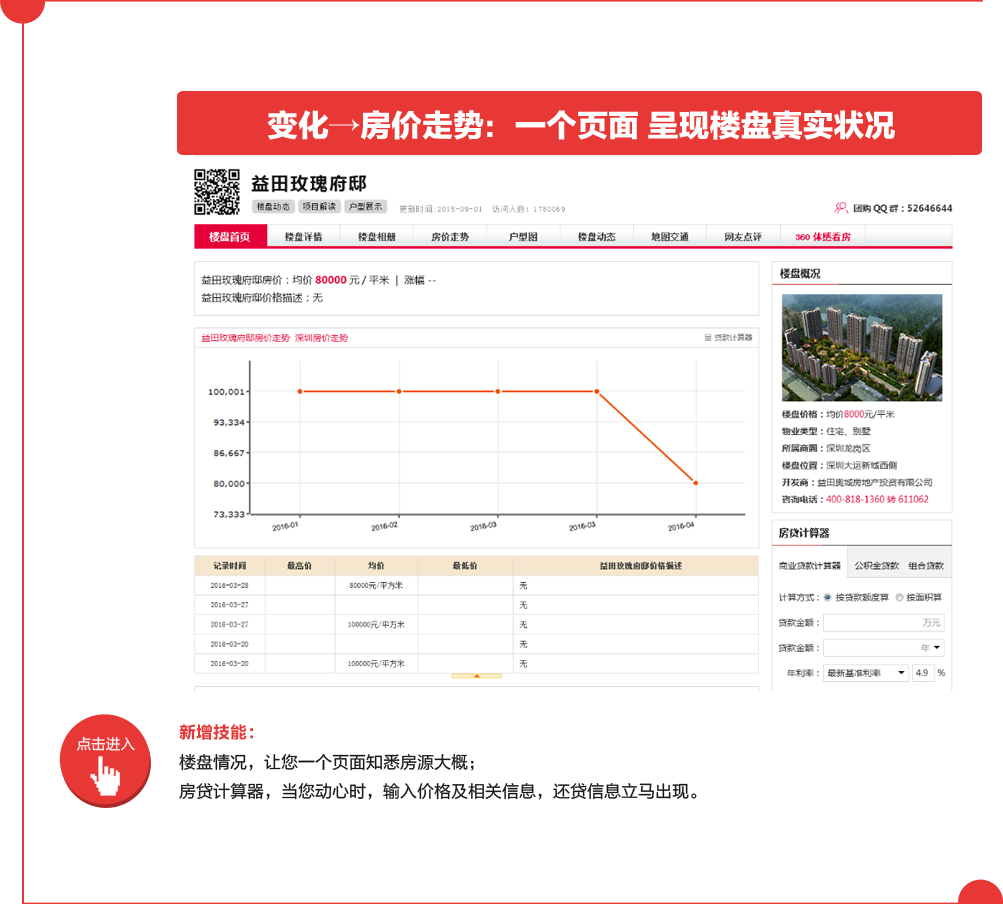Click the red 点击进入 hand button
The height and width of the screenshot is (904, 1003).
pyautogui.click(x=106, y=760)
